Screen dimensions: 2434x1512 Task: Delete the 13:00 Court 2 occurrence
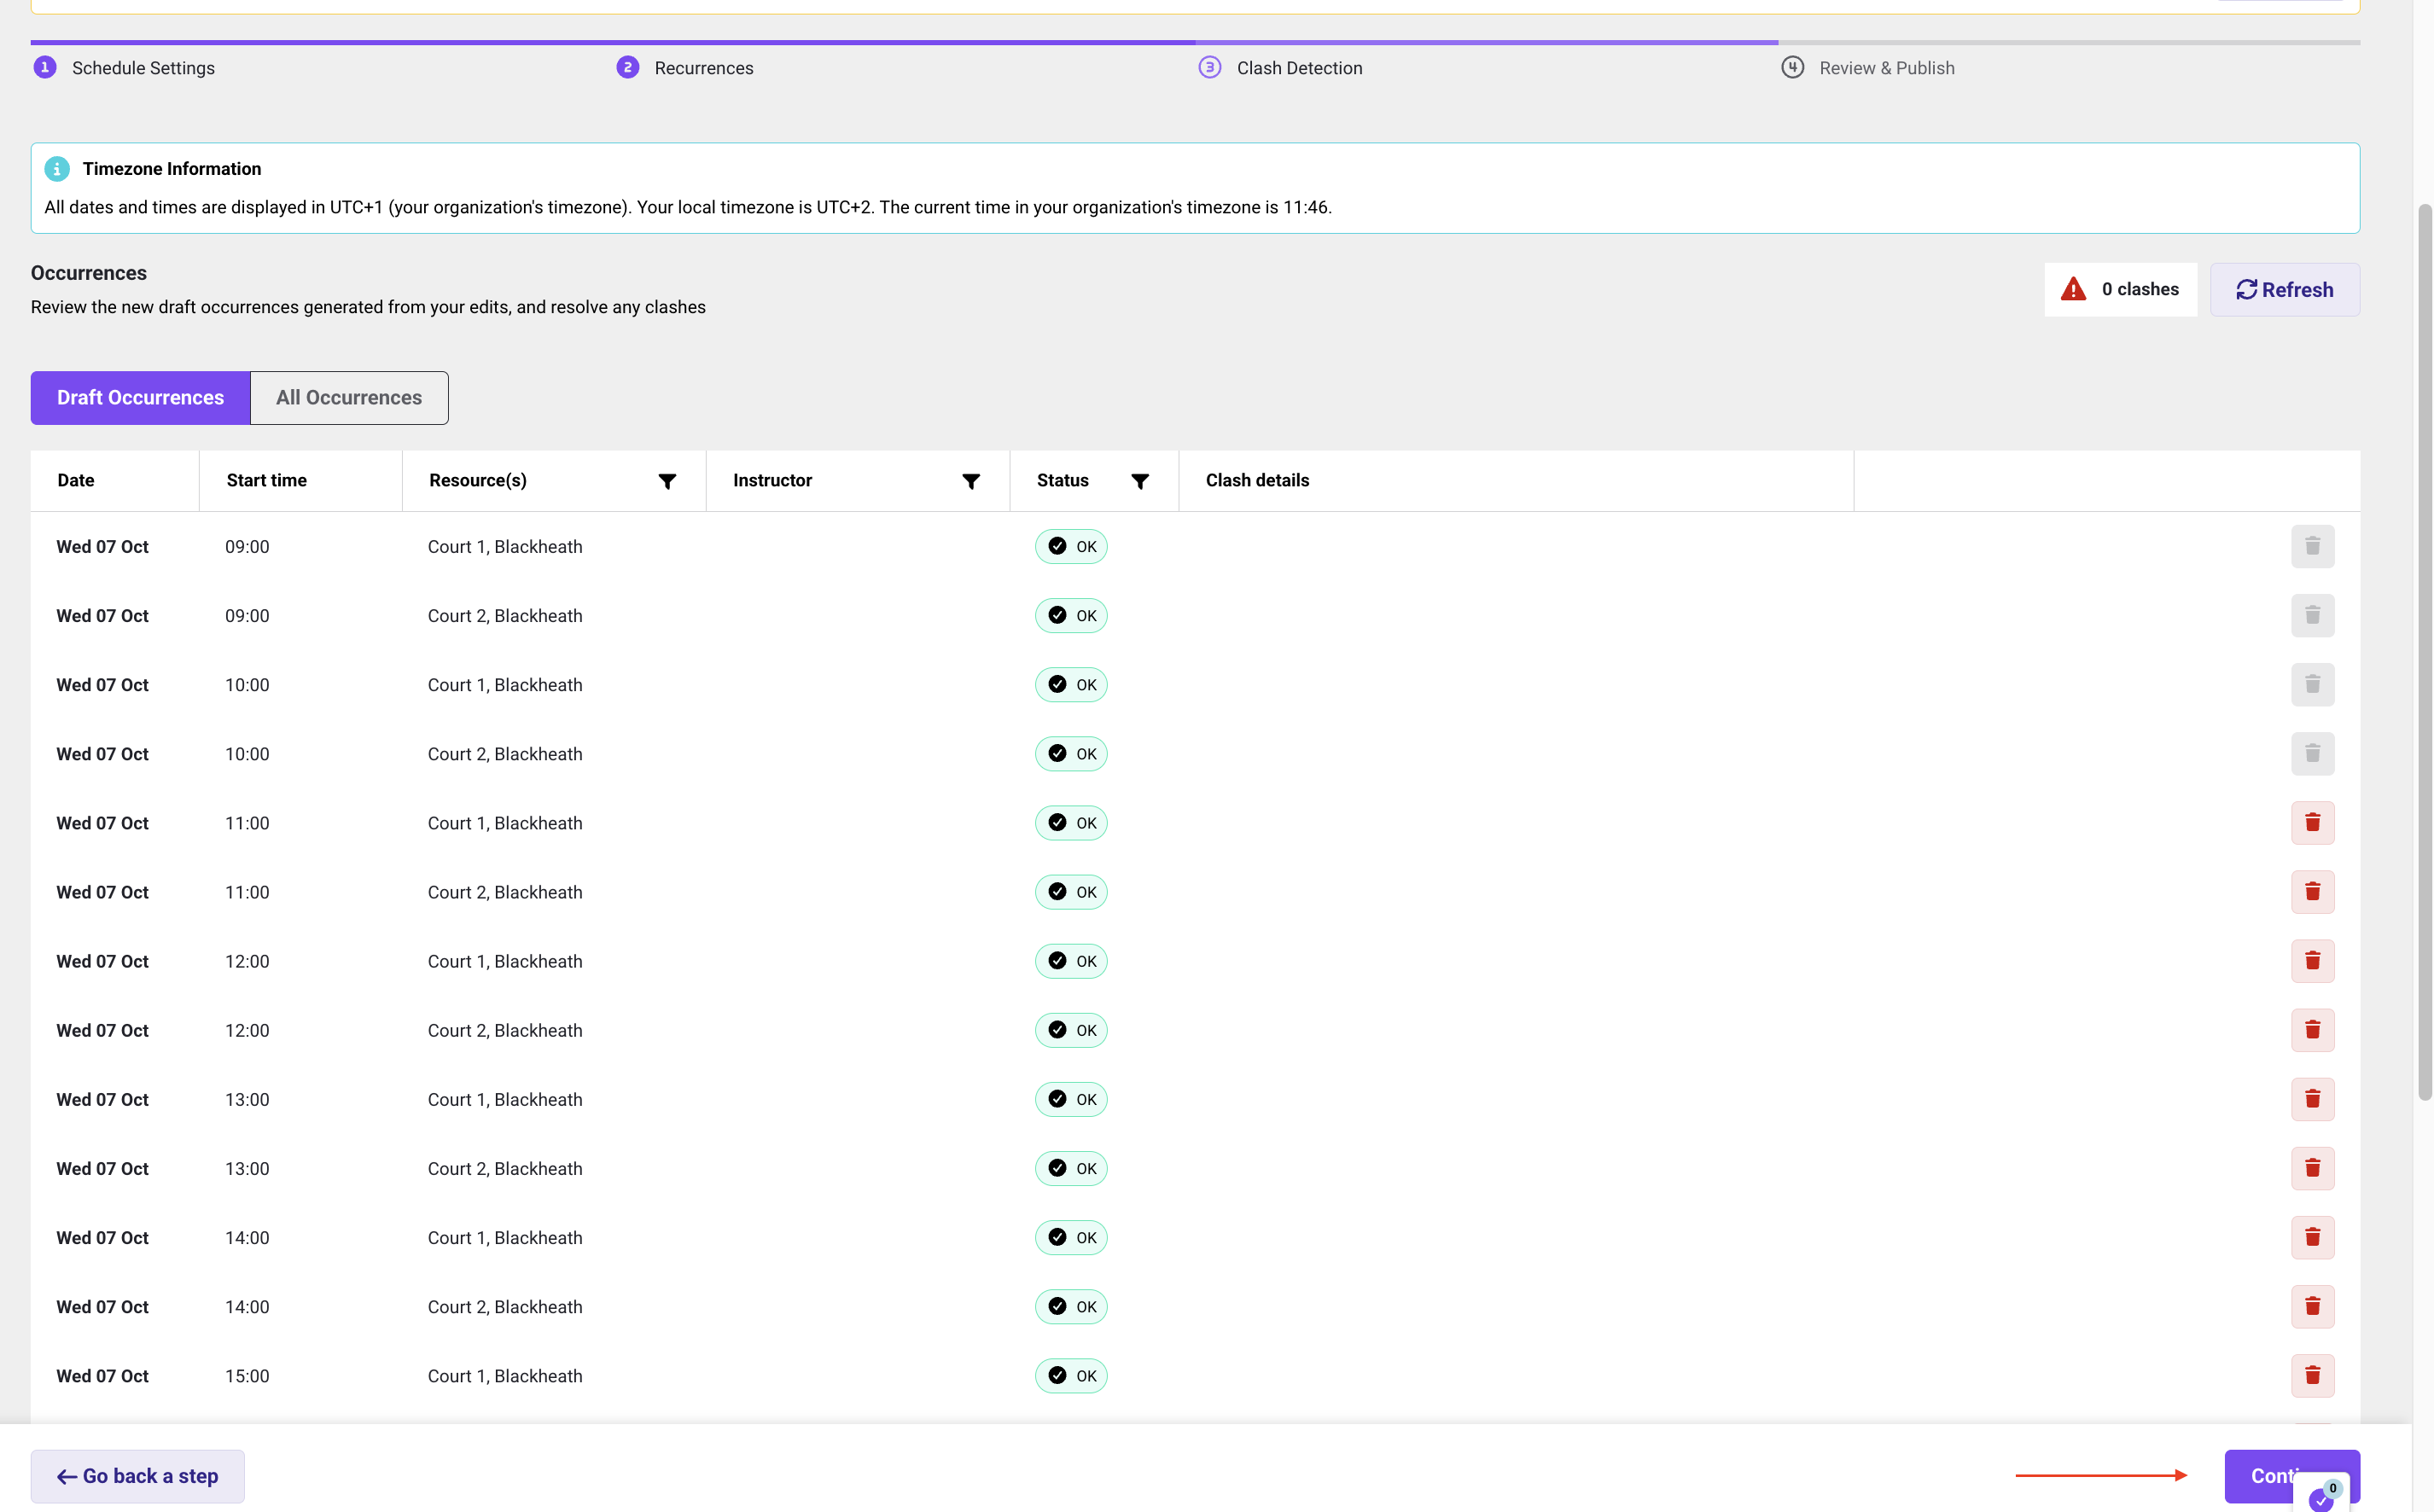click(2312, 1168)
